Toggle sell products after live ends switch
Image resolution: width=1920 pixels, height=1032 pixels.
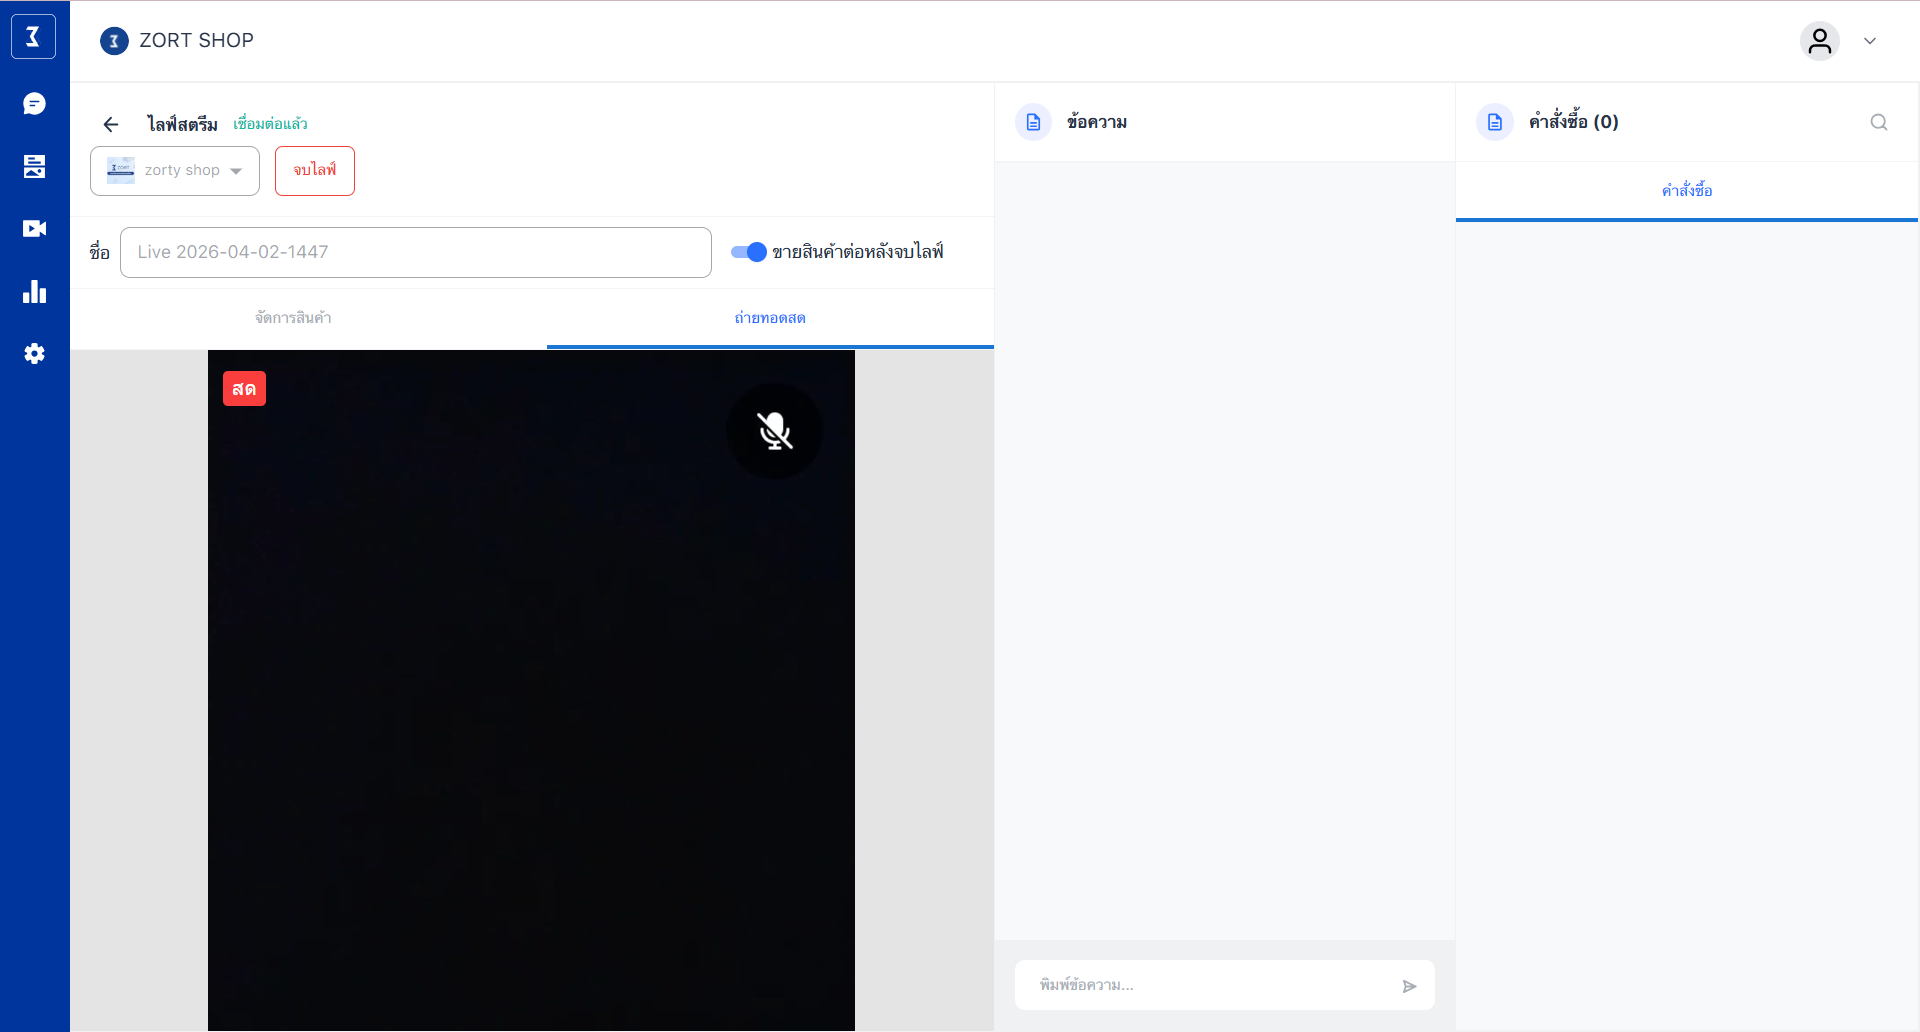pos(748,252)
